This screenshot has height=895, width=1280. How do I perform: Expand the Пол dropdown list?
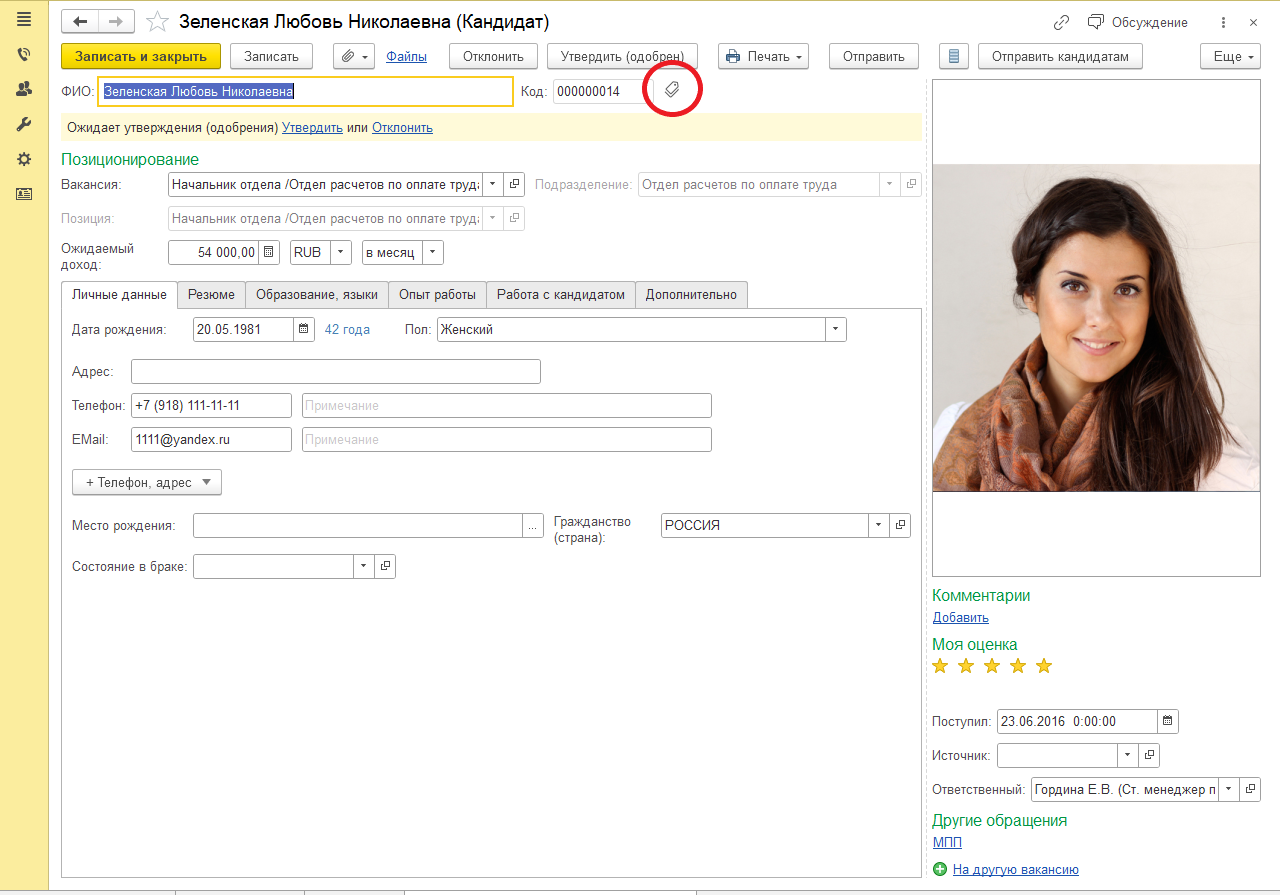(x=835, y=329)
